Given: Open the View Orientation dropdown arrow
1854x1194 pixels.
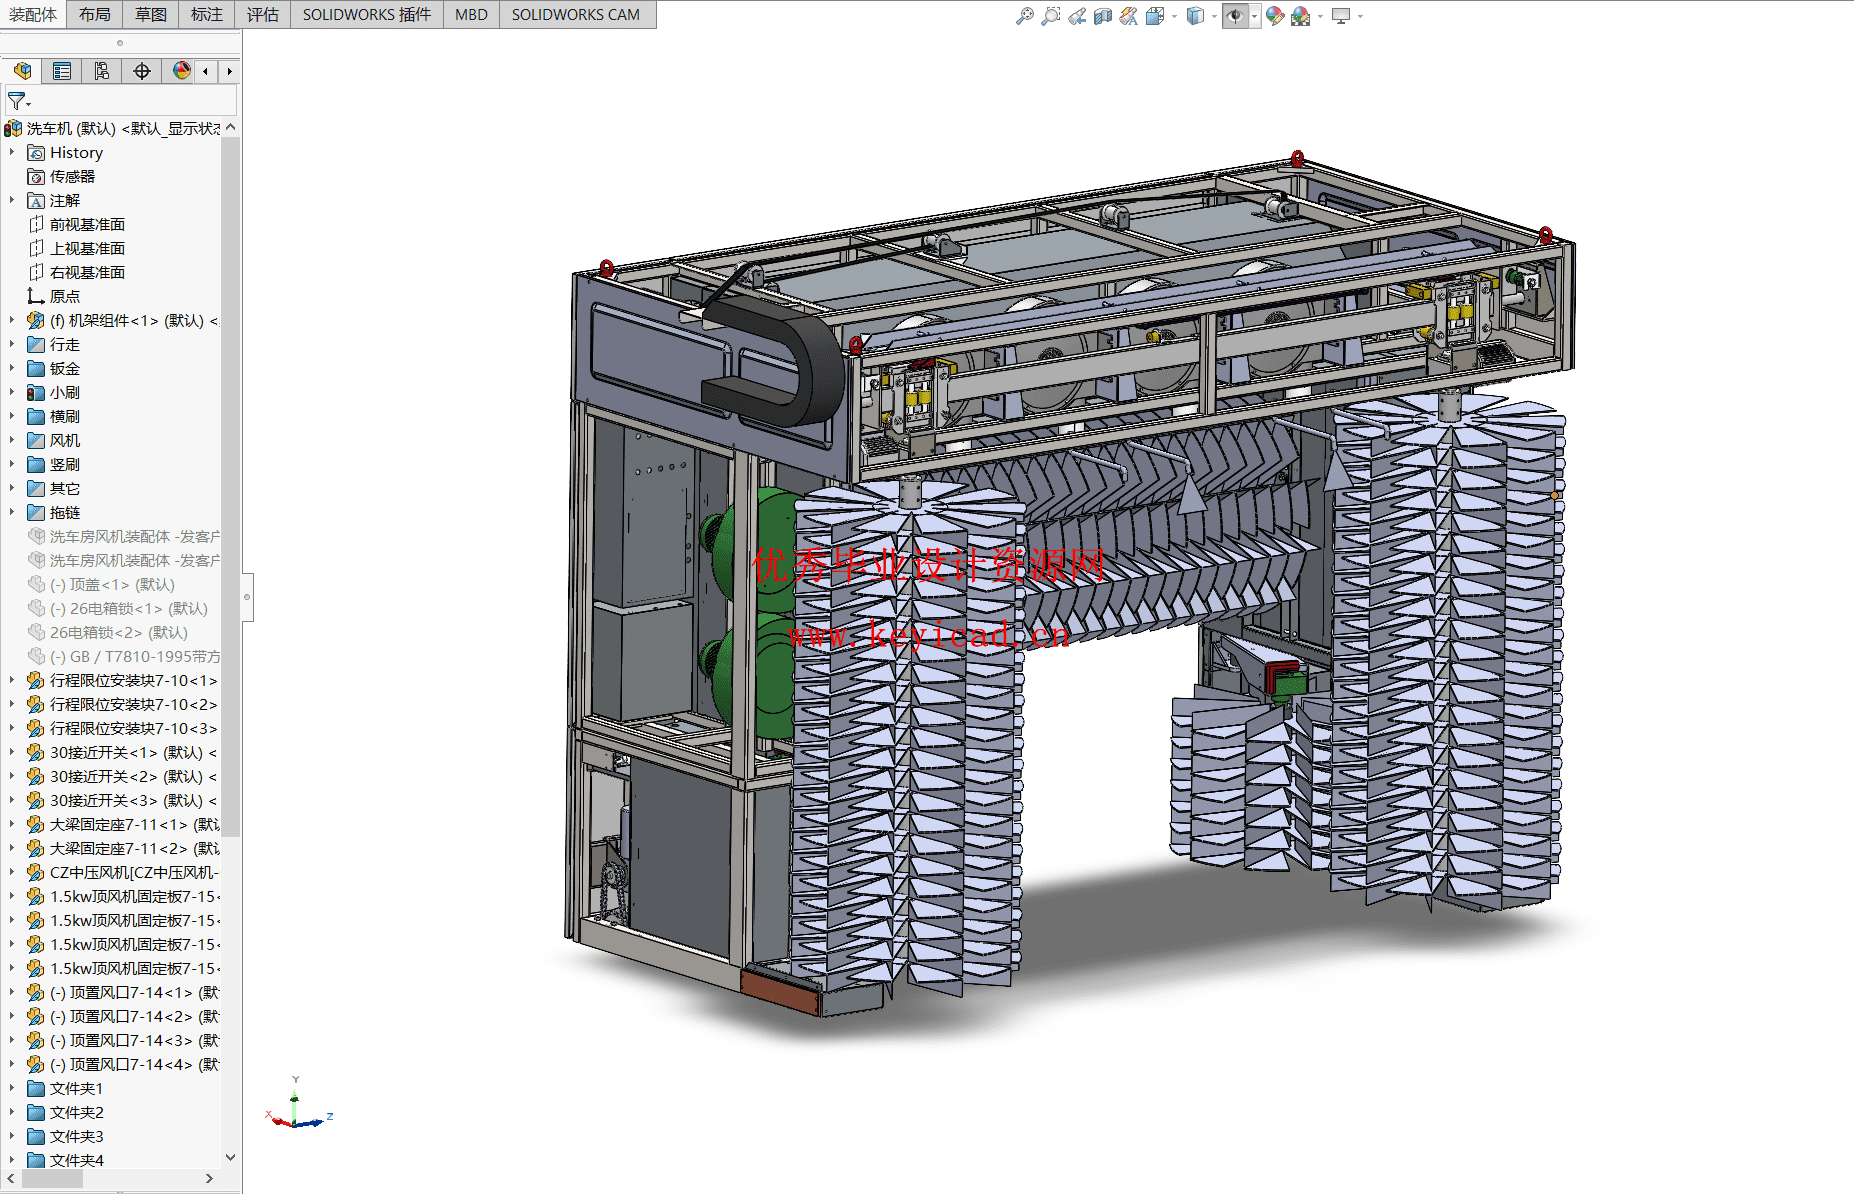Looking at the screenshot, I should click(1174, 17).
